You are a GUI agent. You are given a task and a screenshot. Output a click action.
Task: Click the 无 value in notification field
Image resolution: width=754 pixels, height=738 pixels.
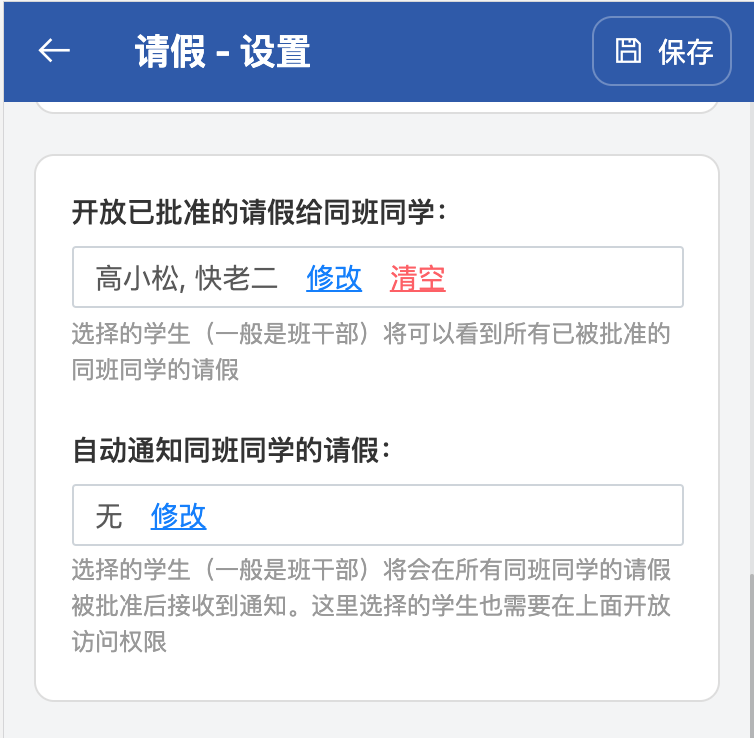108,516
